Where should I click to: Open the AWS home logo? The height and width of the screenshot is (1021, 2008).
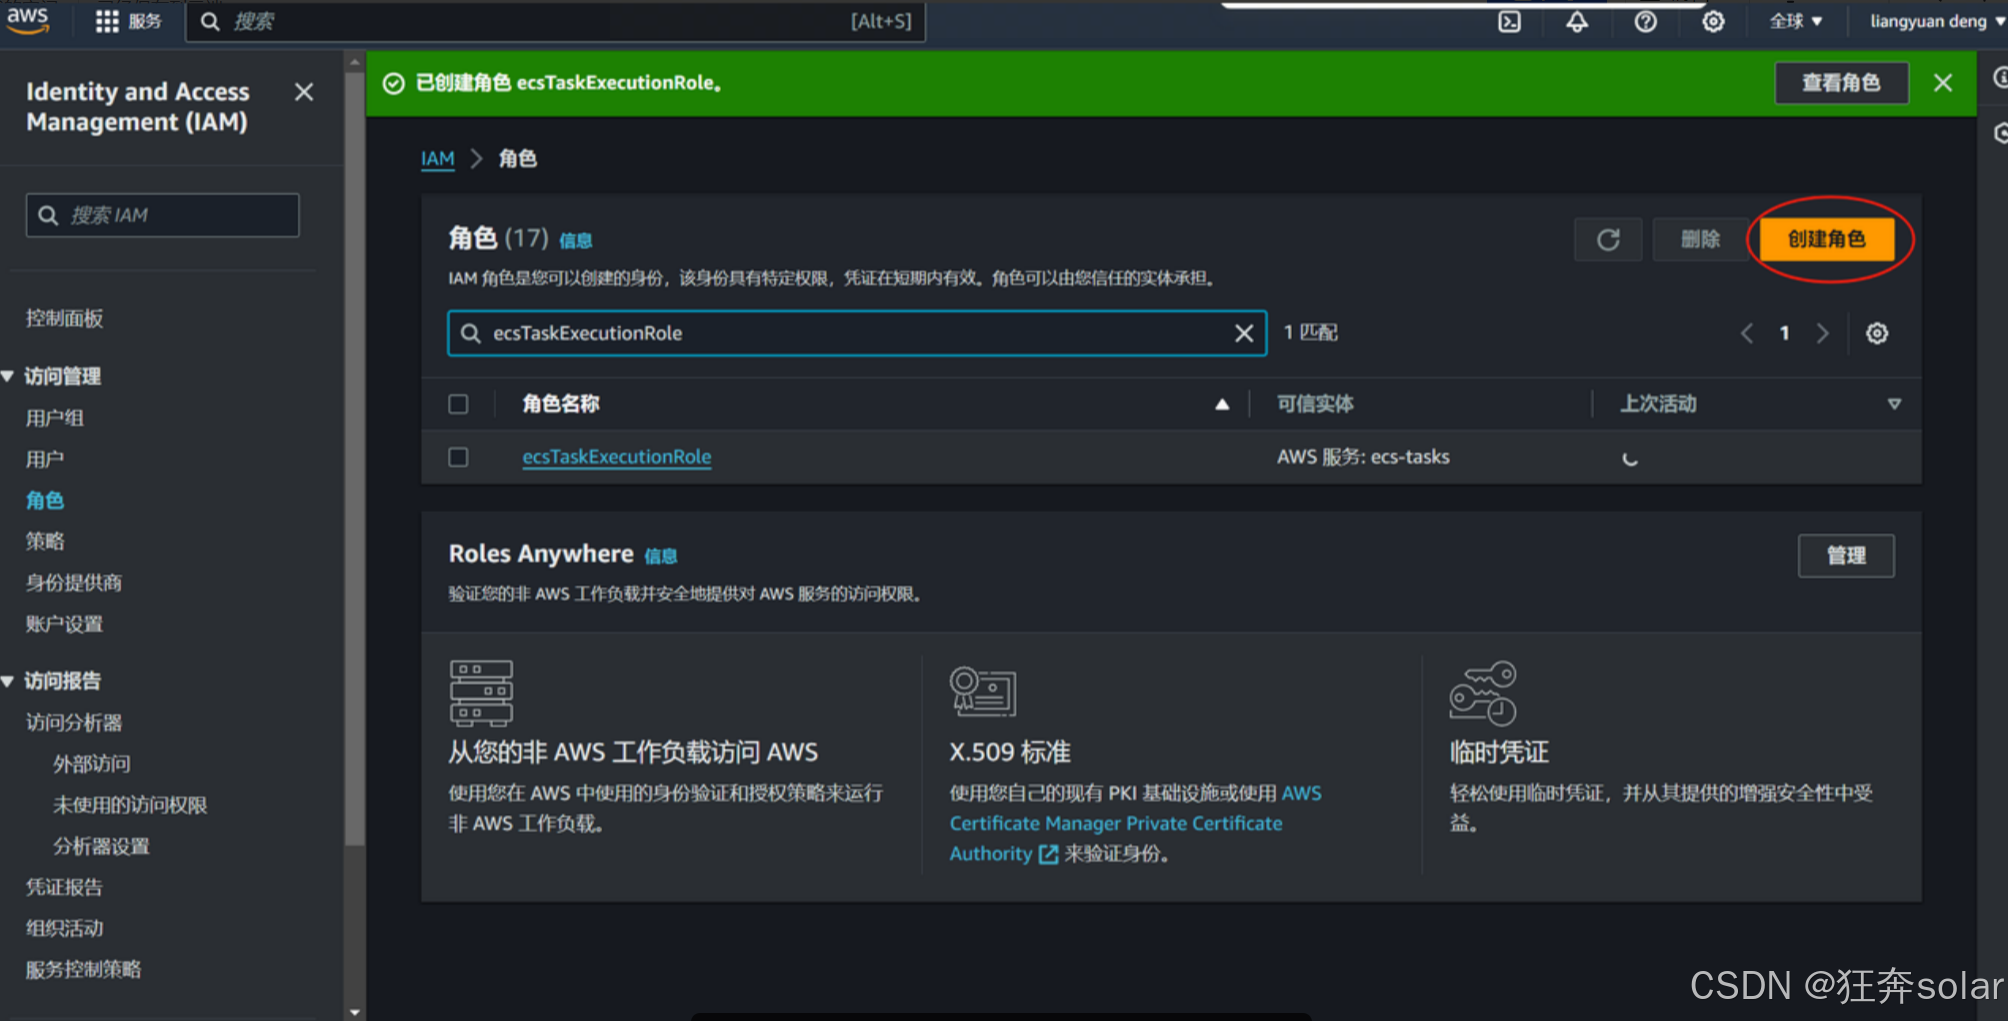[28, 20]
